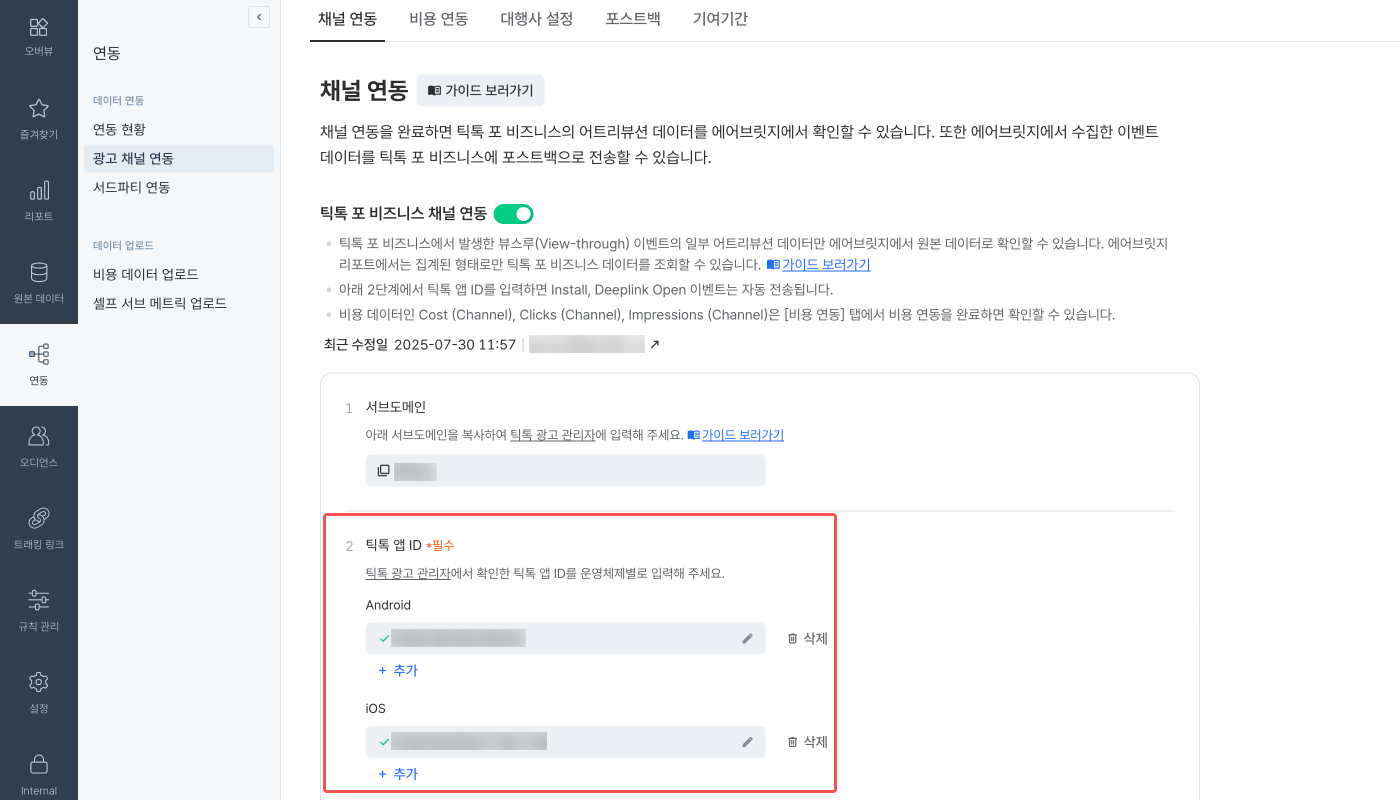Open the 리포트 bar chart icon

tap(38, 190)
